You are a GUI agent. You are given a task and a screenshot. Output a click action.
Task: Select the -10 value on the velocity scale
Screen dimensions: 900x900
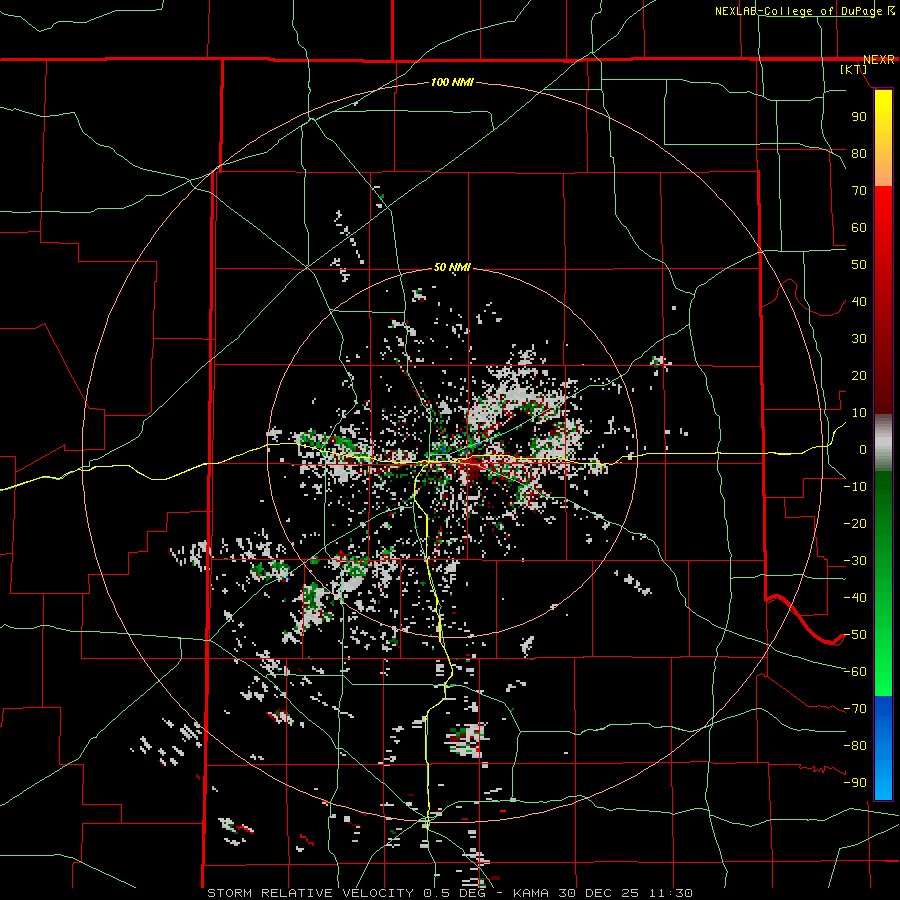coord(855,487)
